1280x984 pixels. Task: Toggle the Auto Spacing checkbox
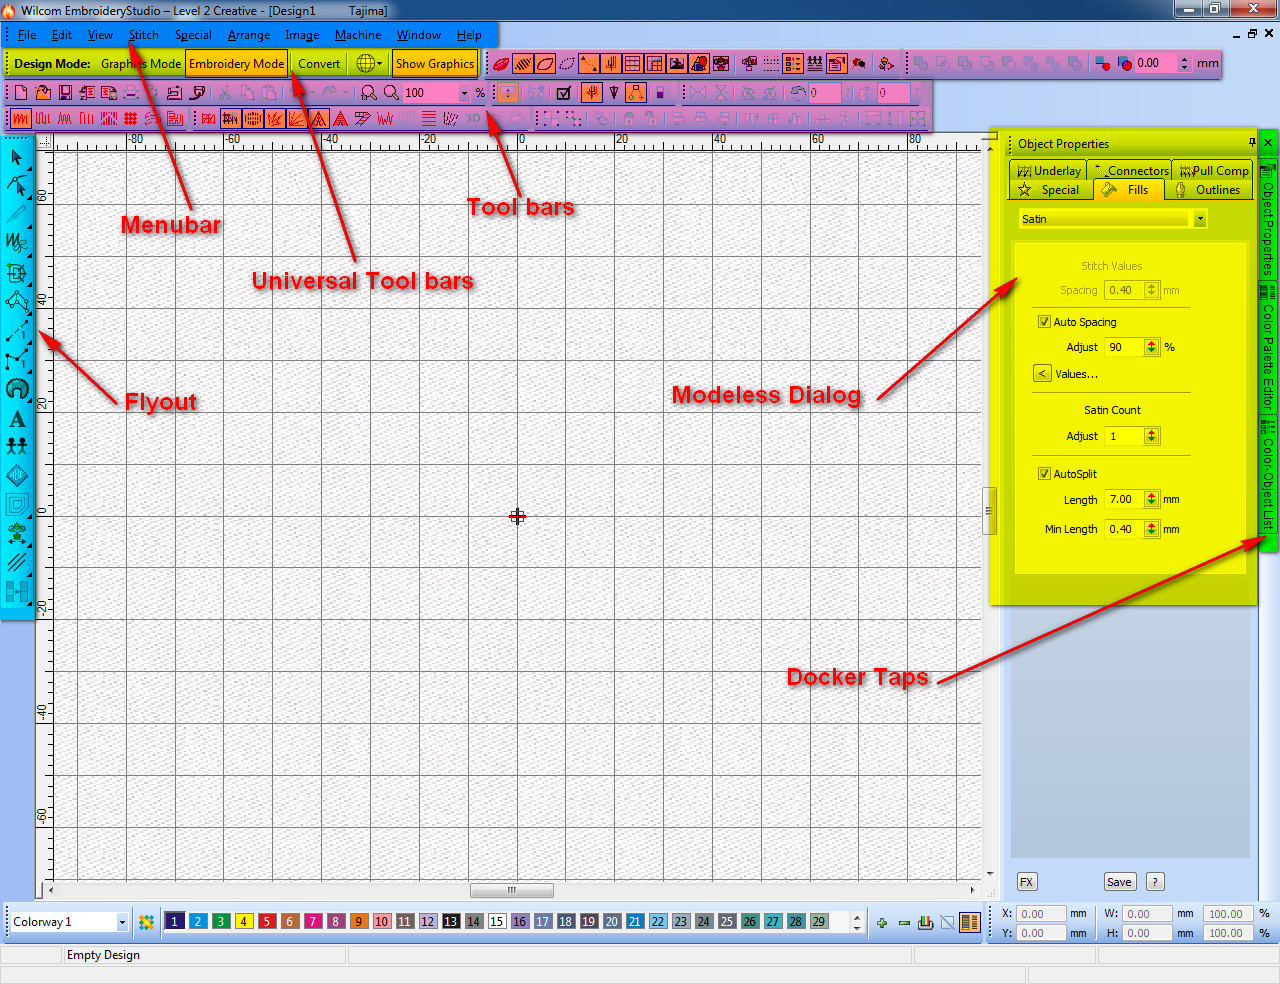[x=1044, y=322]
